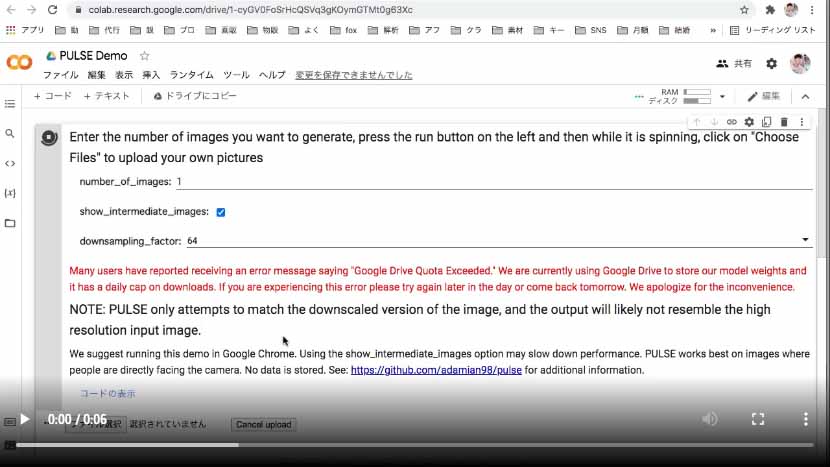Click the video progress bar
This screenshot has height=467, width=830.
tap(414, 445)
